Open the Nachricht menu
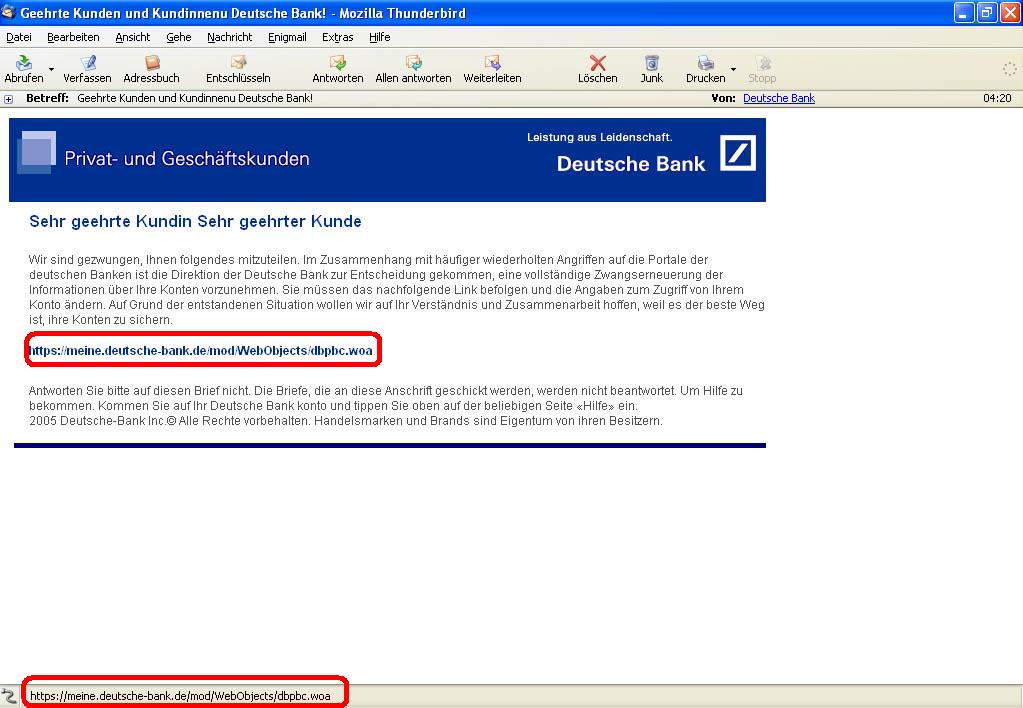This screenshot has width=1023, height=708. pyautogui.click(x=230, y=37)
